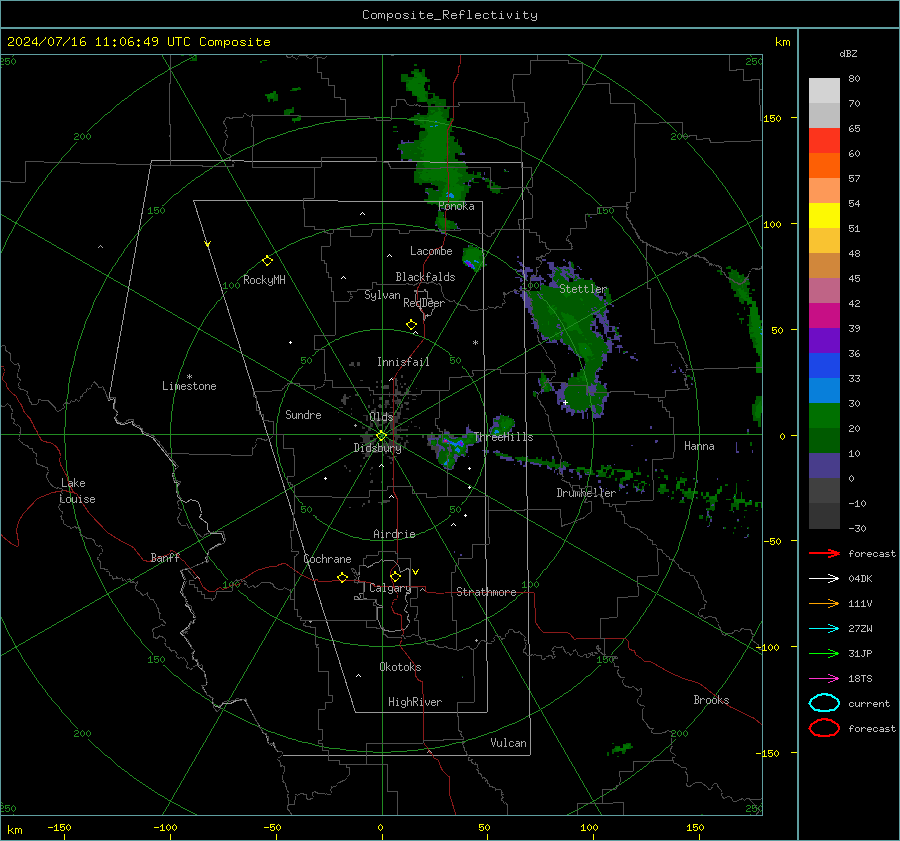
Task: Click the Hanna town label
Action: point(699,446)
